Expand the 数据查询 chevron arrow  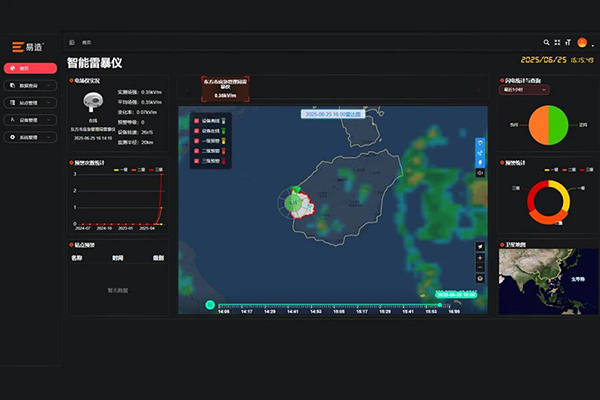[49, 85]
